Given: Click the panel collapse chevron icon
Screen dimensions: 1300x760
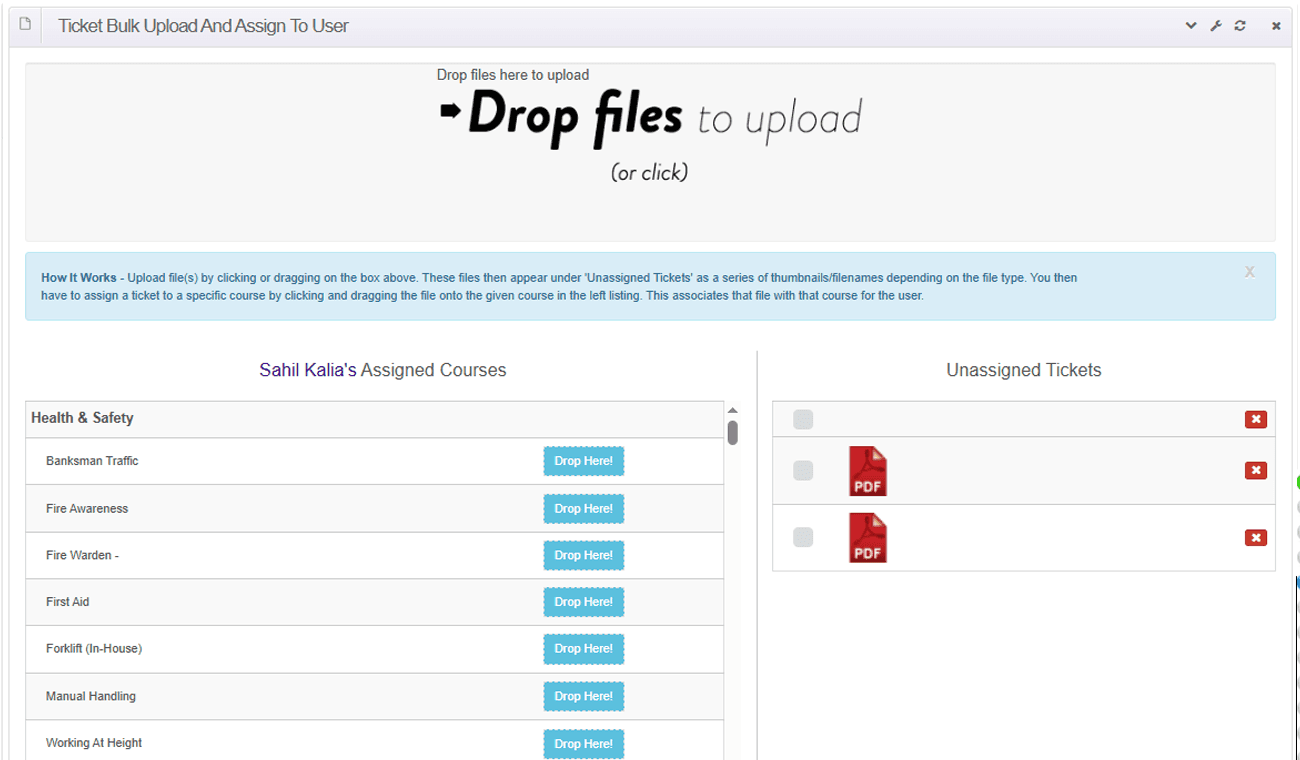Looking at the screenshot, I should point(1190,26).
